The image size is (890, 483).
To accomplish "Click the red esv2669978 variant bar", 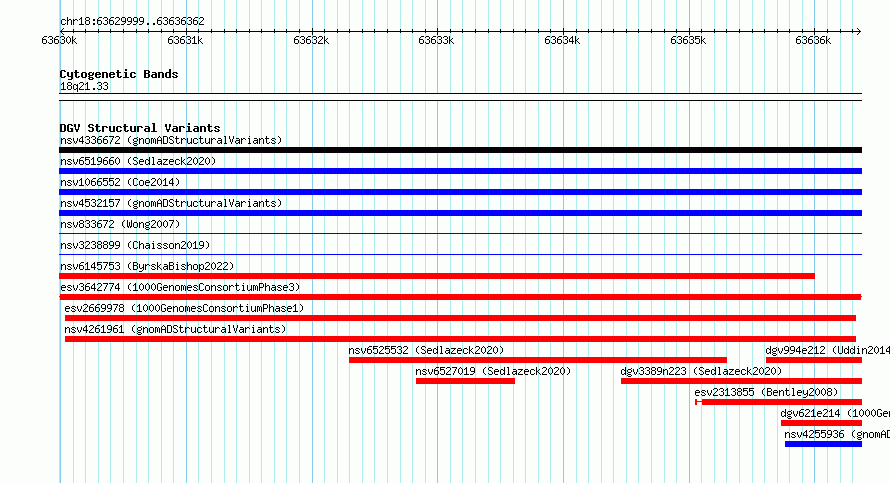I will [460, 318].
